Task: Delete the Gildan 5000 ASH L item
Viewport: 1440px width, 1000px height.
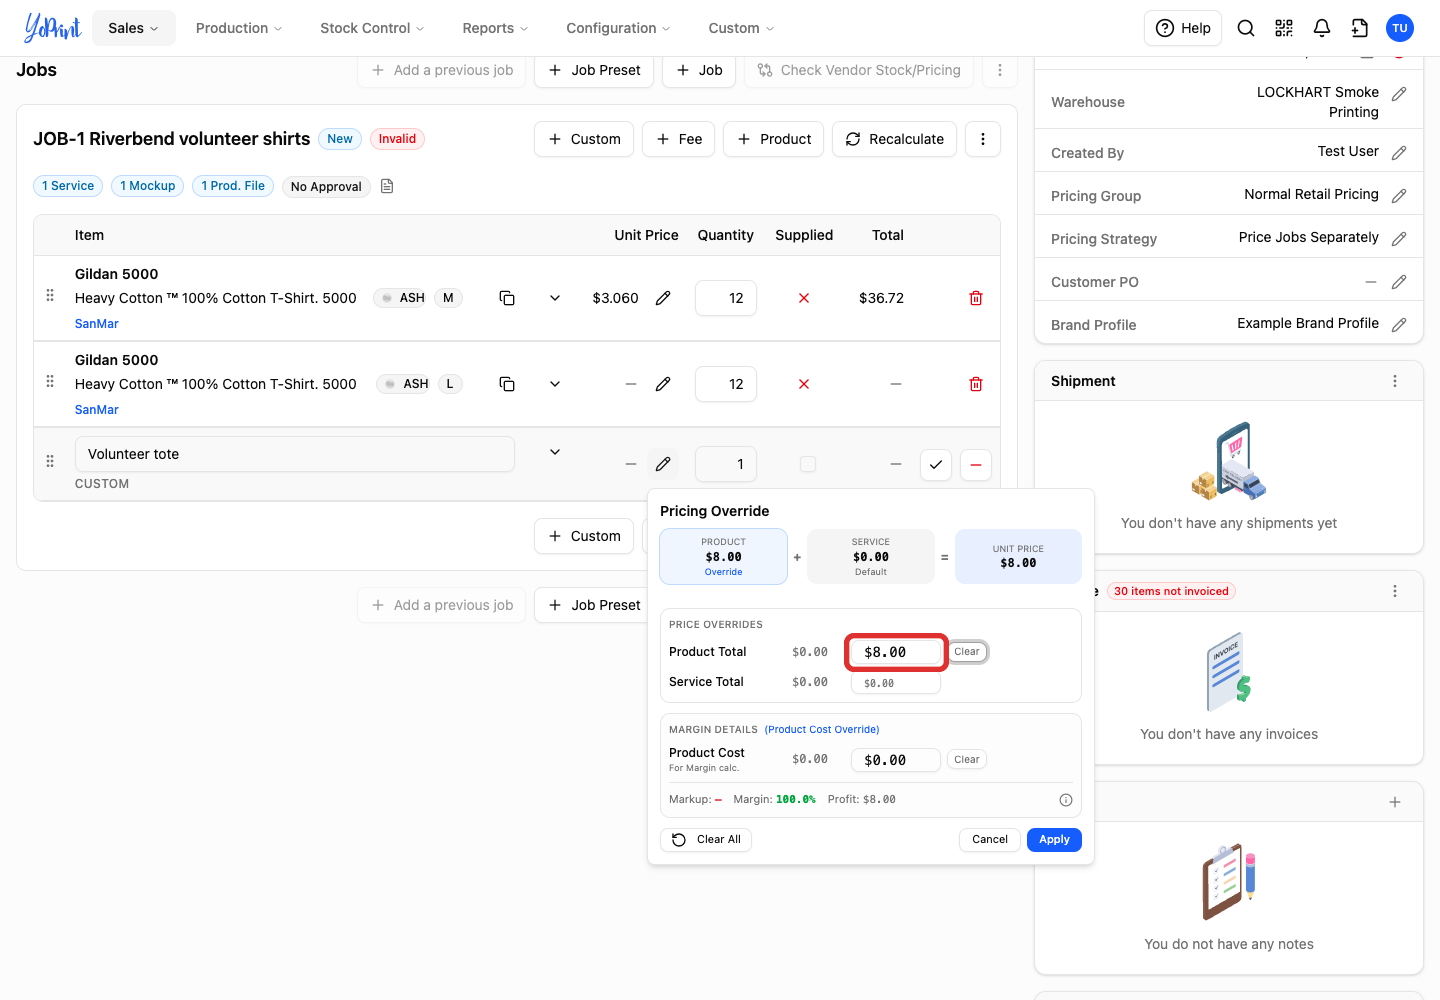Action: click(976, 384)
